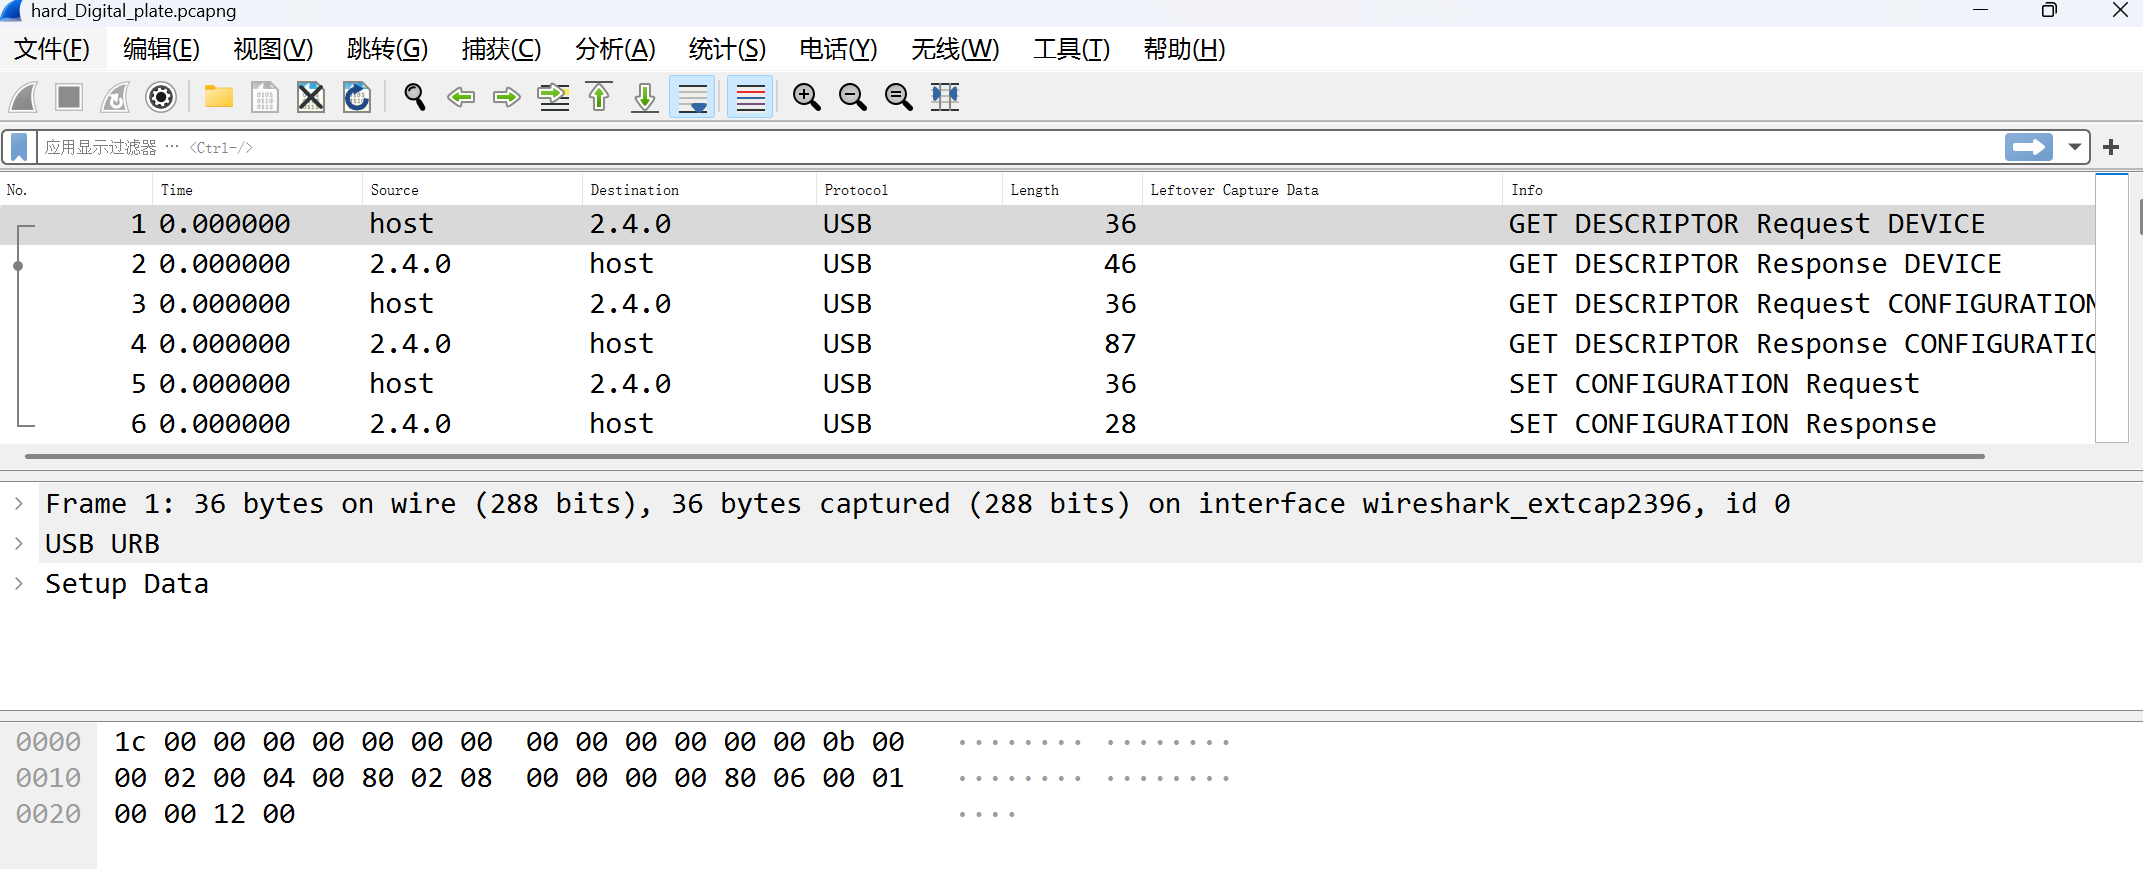The height and width of the screenshot is (869, 2143).
Task: Select packet 4 with length 87
Action: [x=1047, y=344]
